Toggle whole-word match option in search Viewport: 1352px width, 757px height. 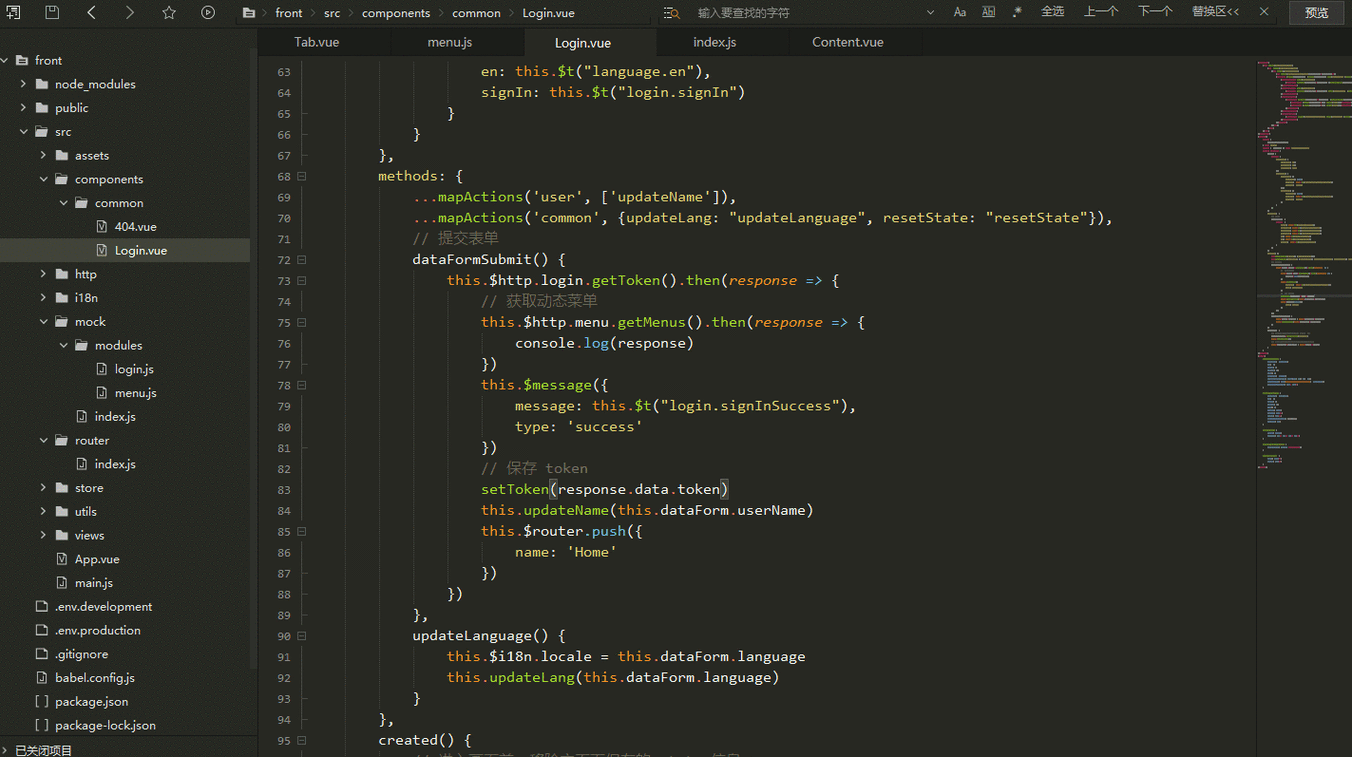(988, 12)
